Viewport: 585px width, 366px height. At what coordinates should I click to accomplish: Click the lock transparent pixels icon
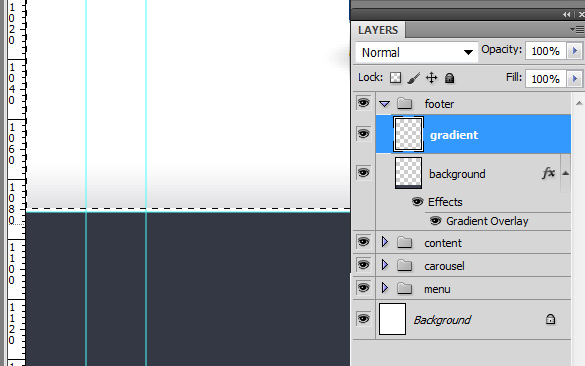(x=395, y=78)
